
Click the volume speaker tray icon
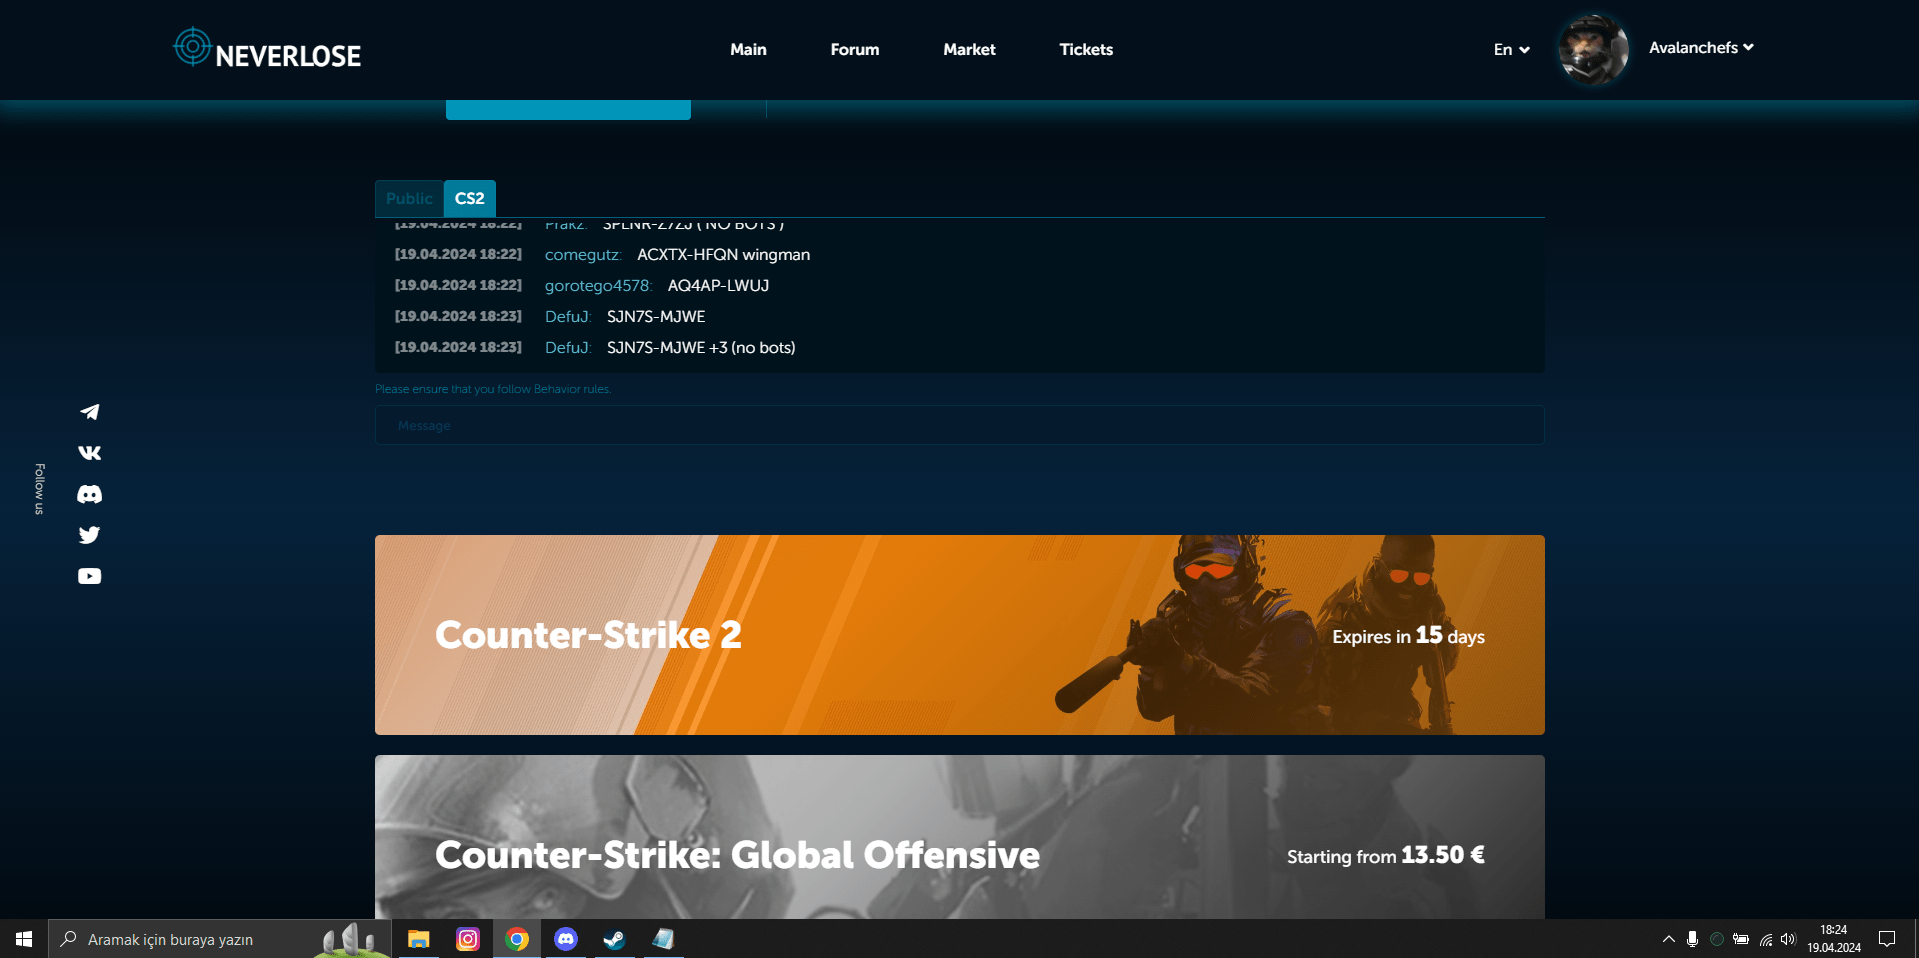tap(1788, 939)
